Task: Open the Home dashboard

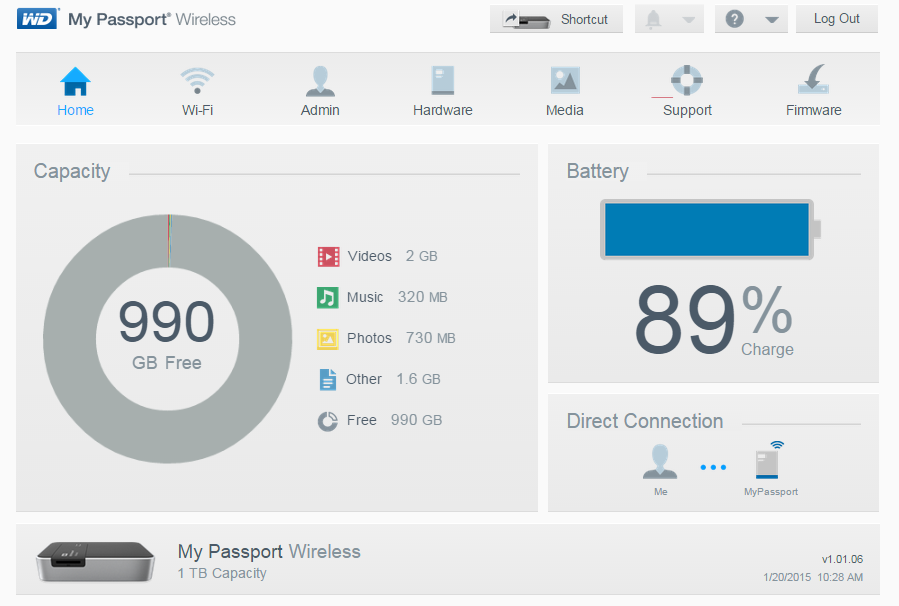Action: [75, 85]
